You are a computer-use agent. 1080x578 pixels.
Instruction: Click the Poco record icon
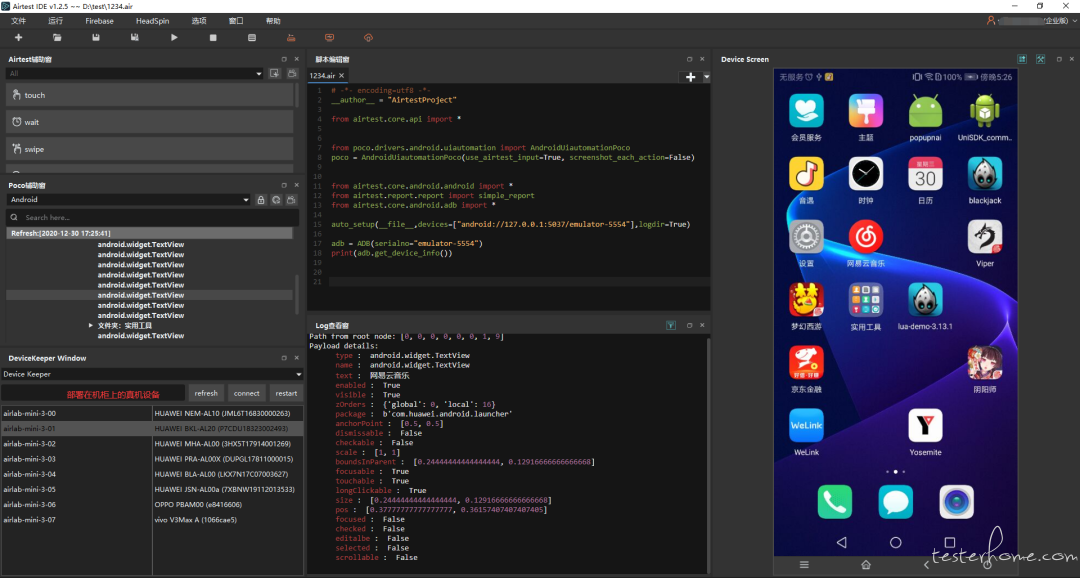point(291,200)
